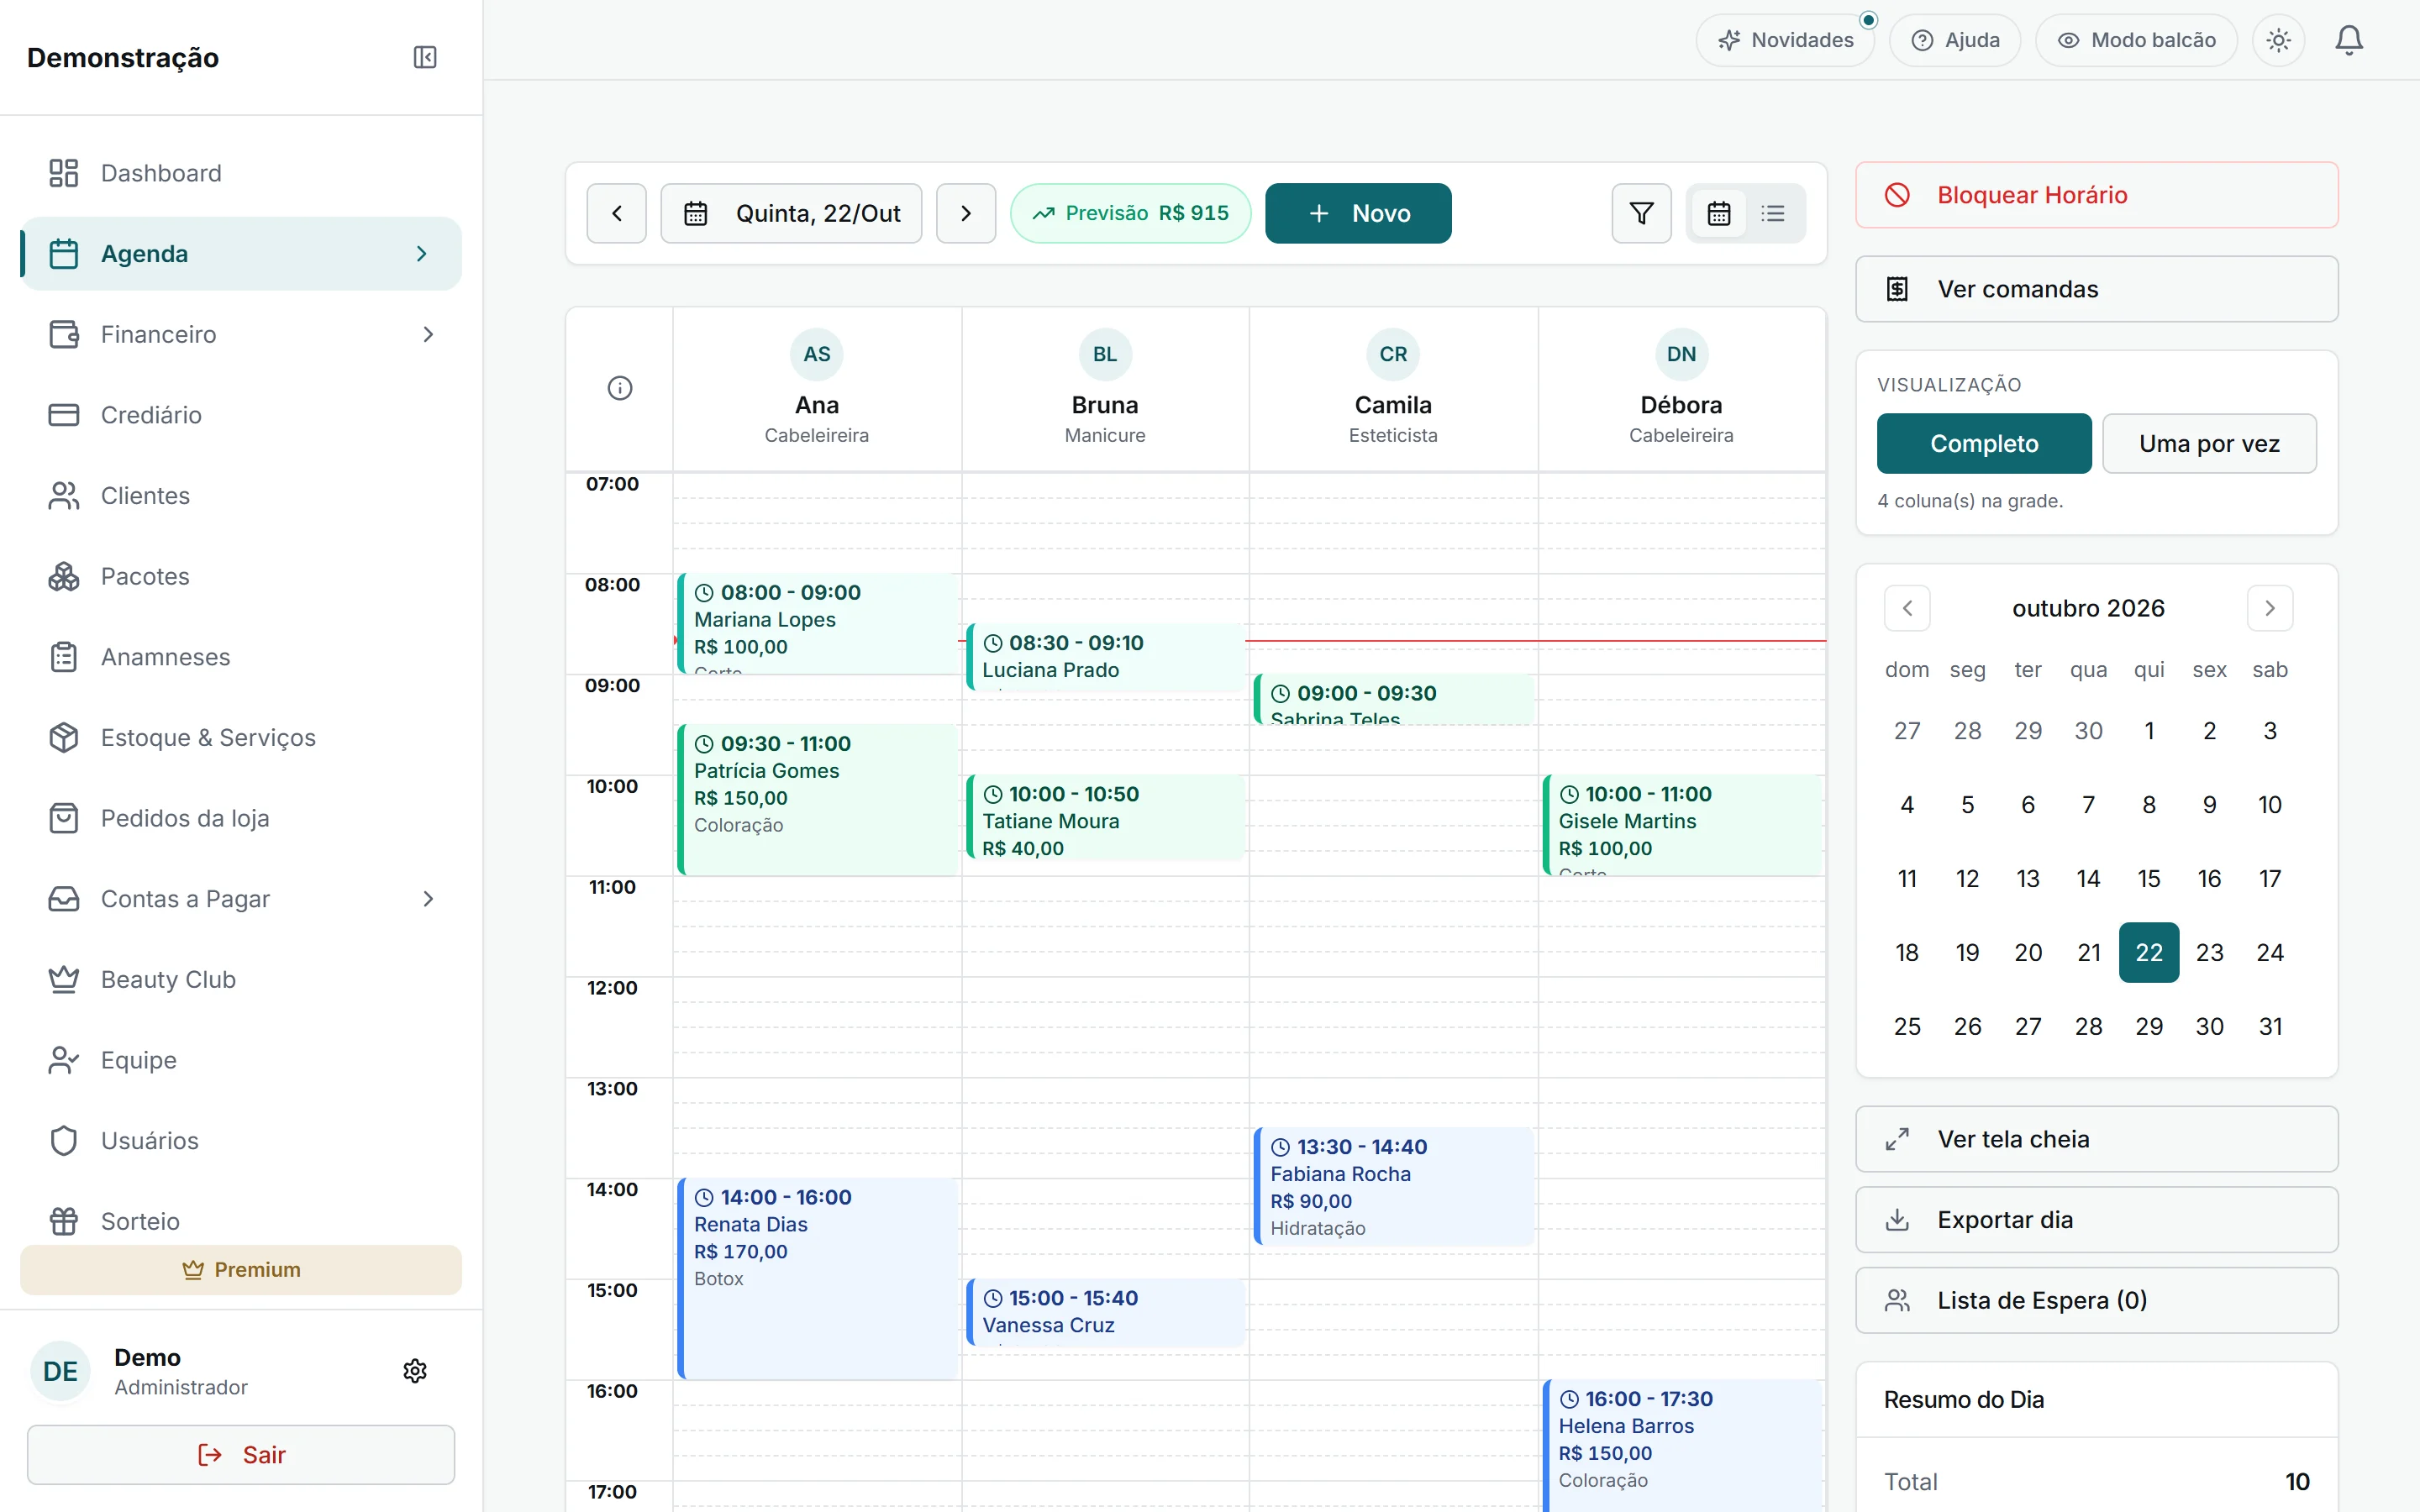Open date picker Quinta, 22/Out

tap(791, 213)
